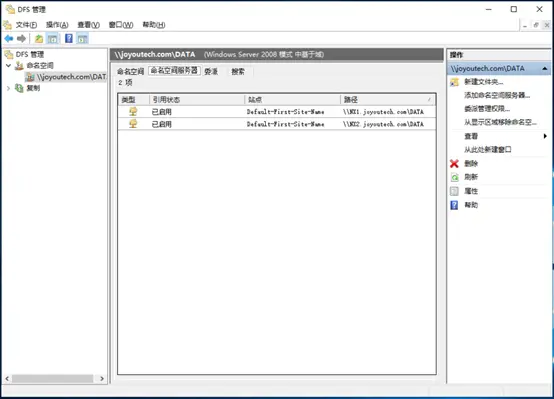This screenshot has width=554, height=399.
Task: Click the 添加命名空间服务器 action
Action: click(x=497, y=95)
